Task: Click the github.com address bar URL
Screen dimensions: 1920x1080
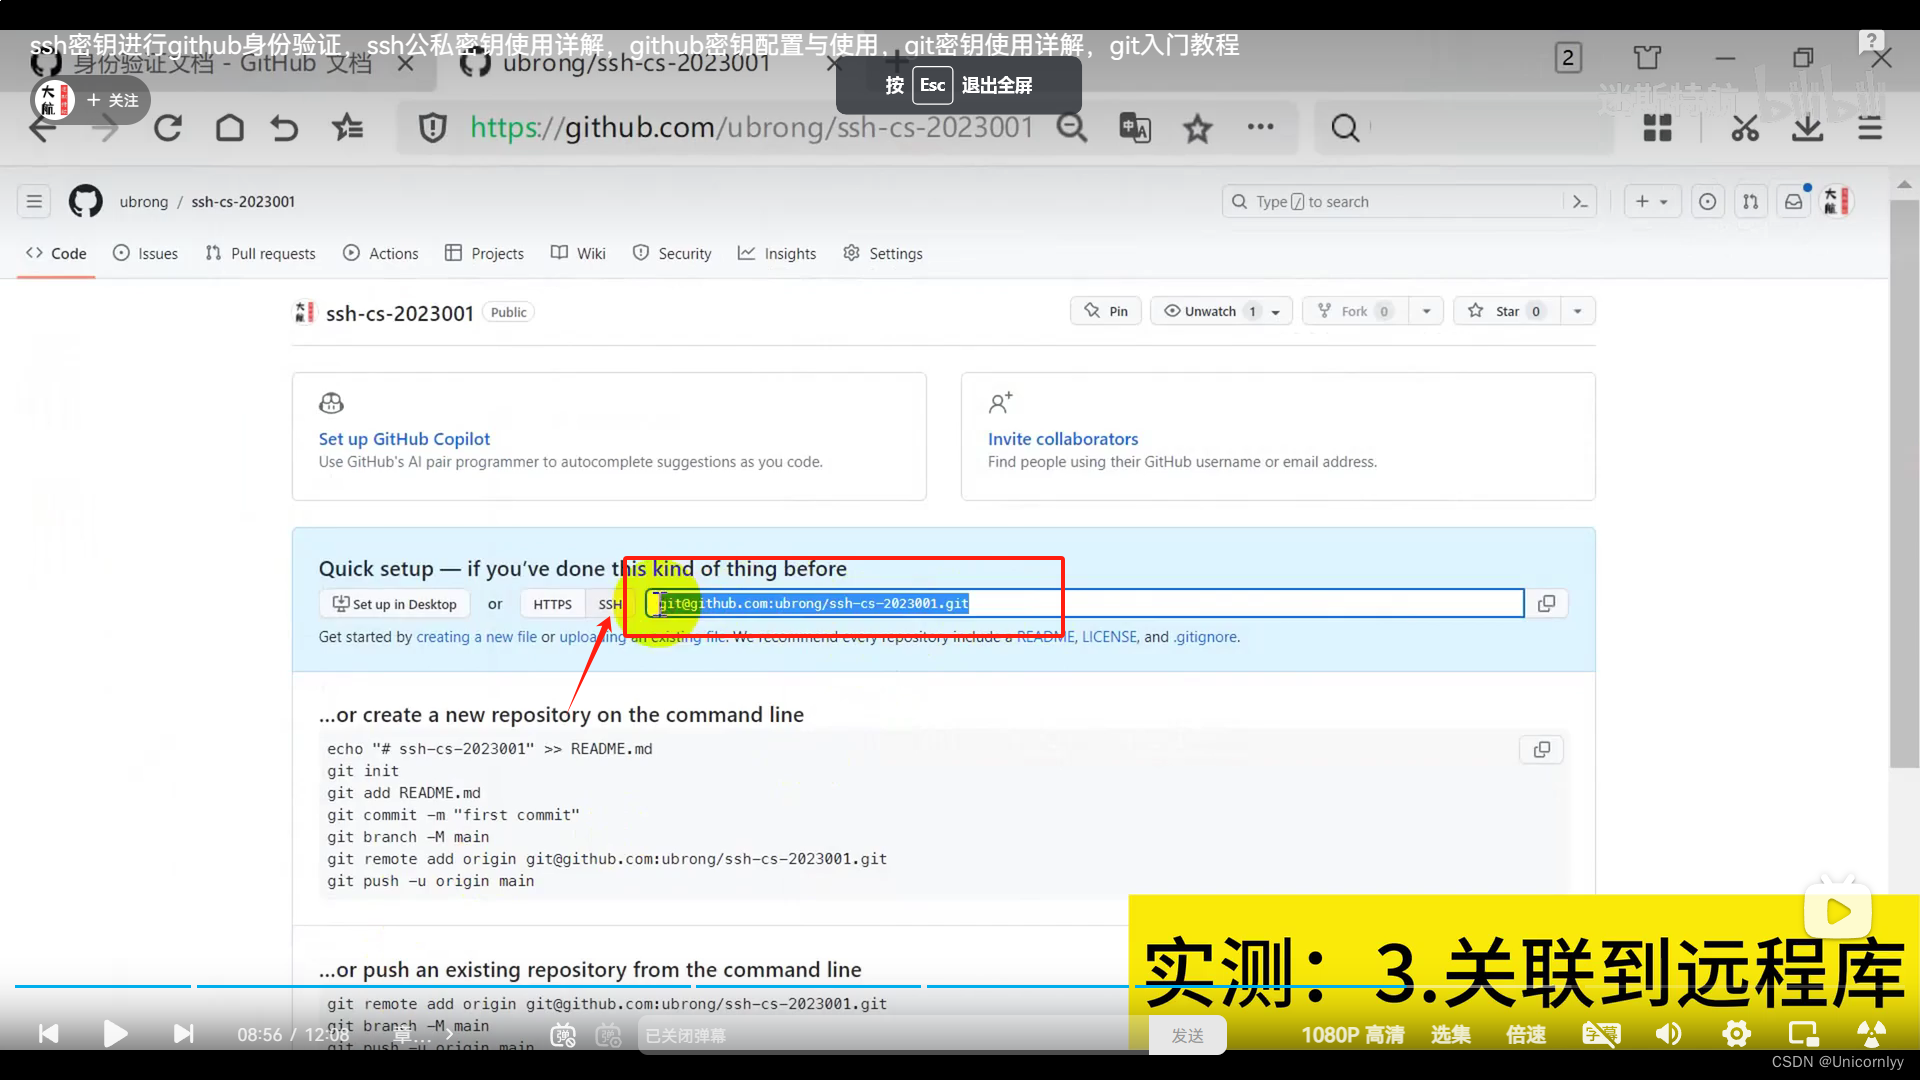Action: tap(751, 128)
